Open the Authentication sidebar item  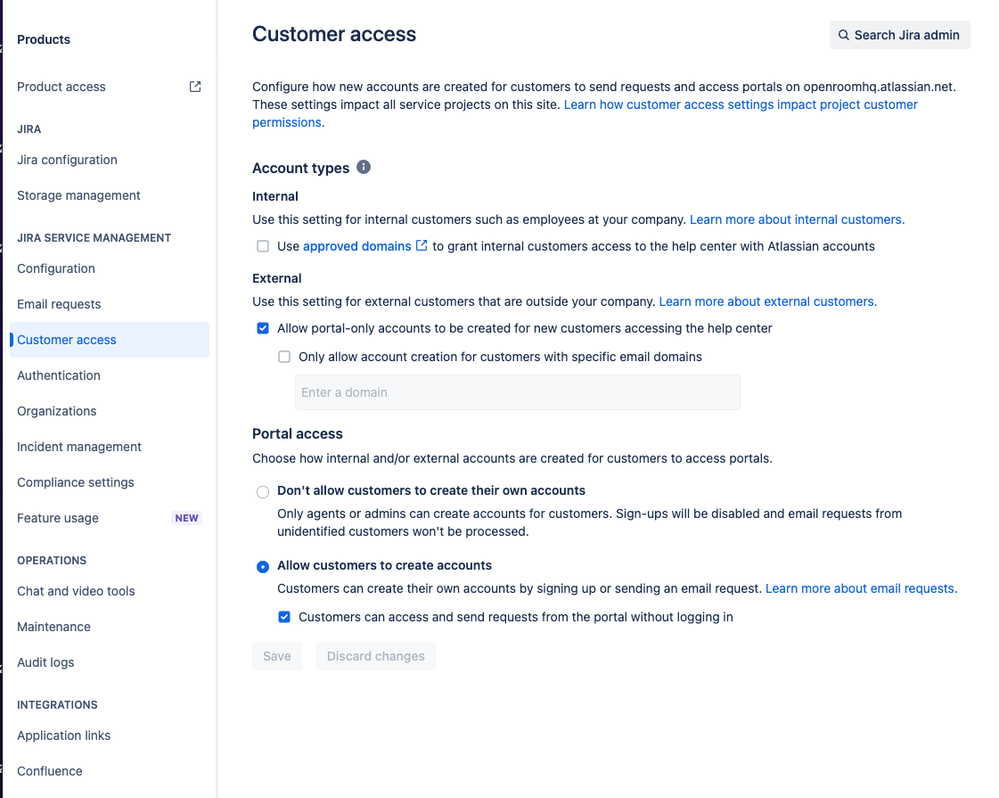click(59, 375)
